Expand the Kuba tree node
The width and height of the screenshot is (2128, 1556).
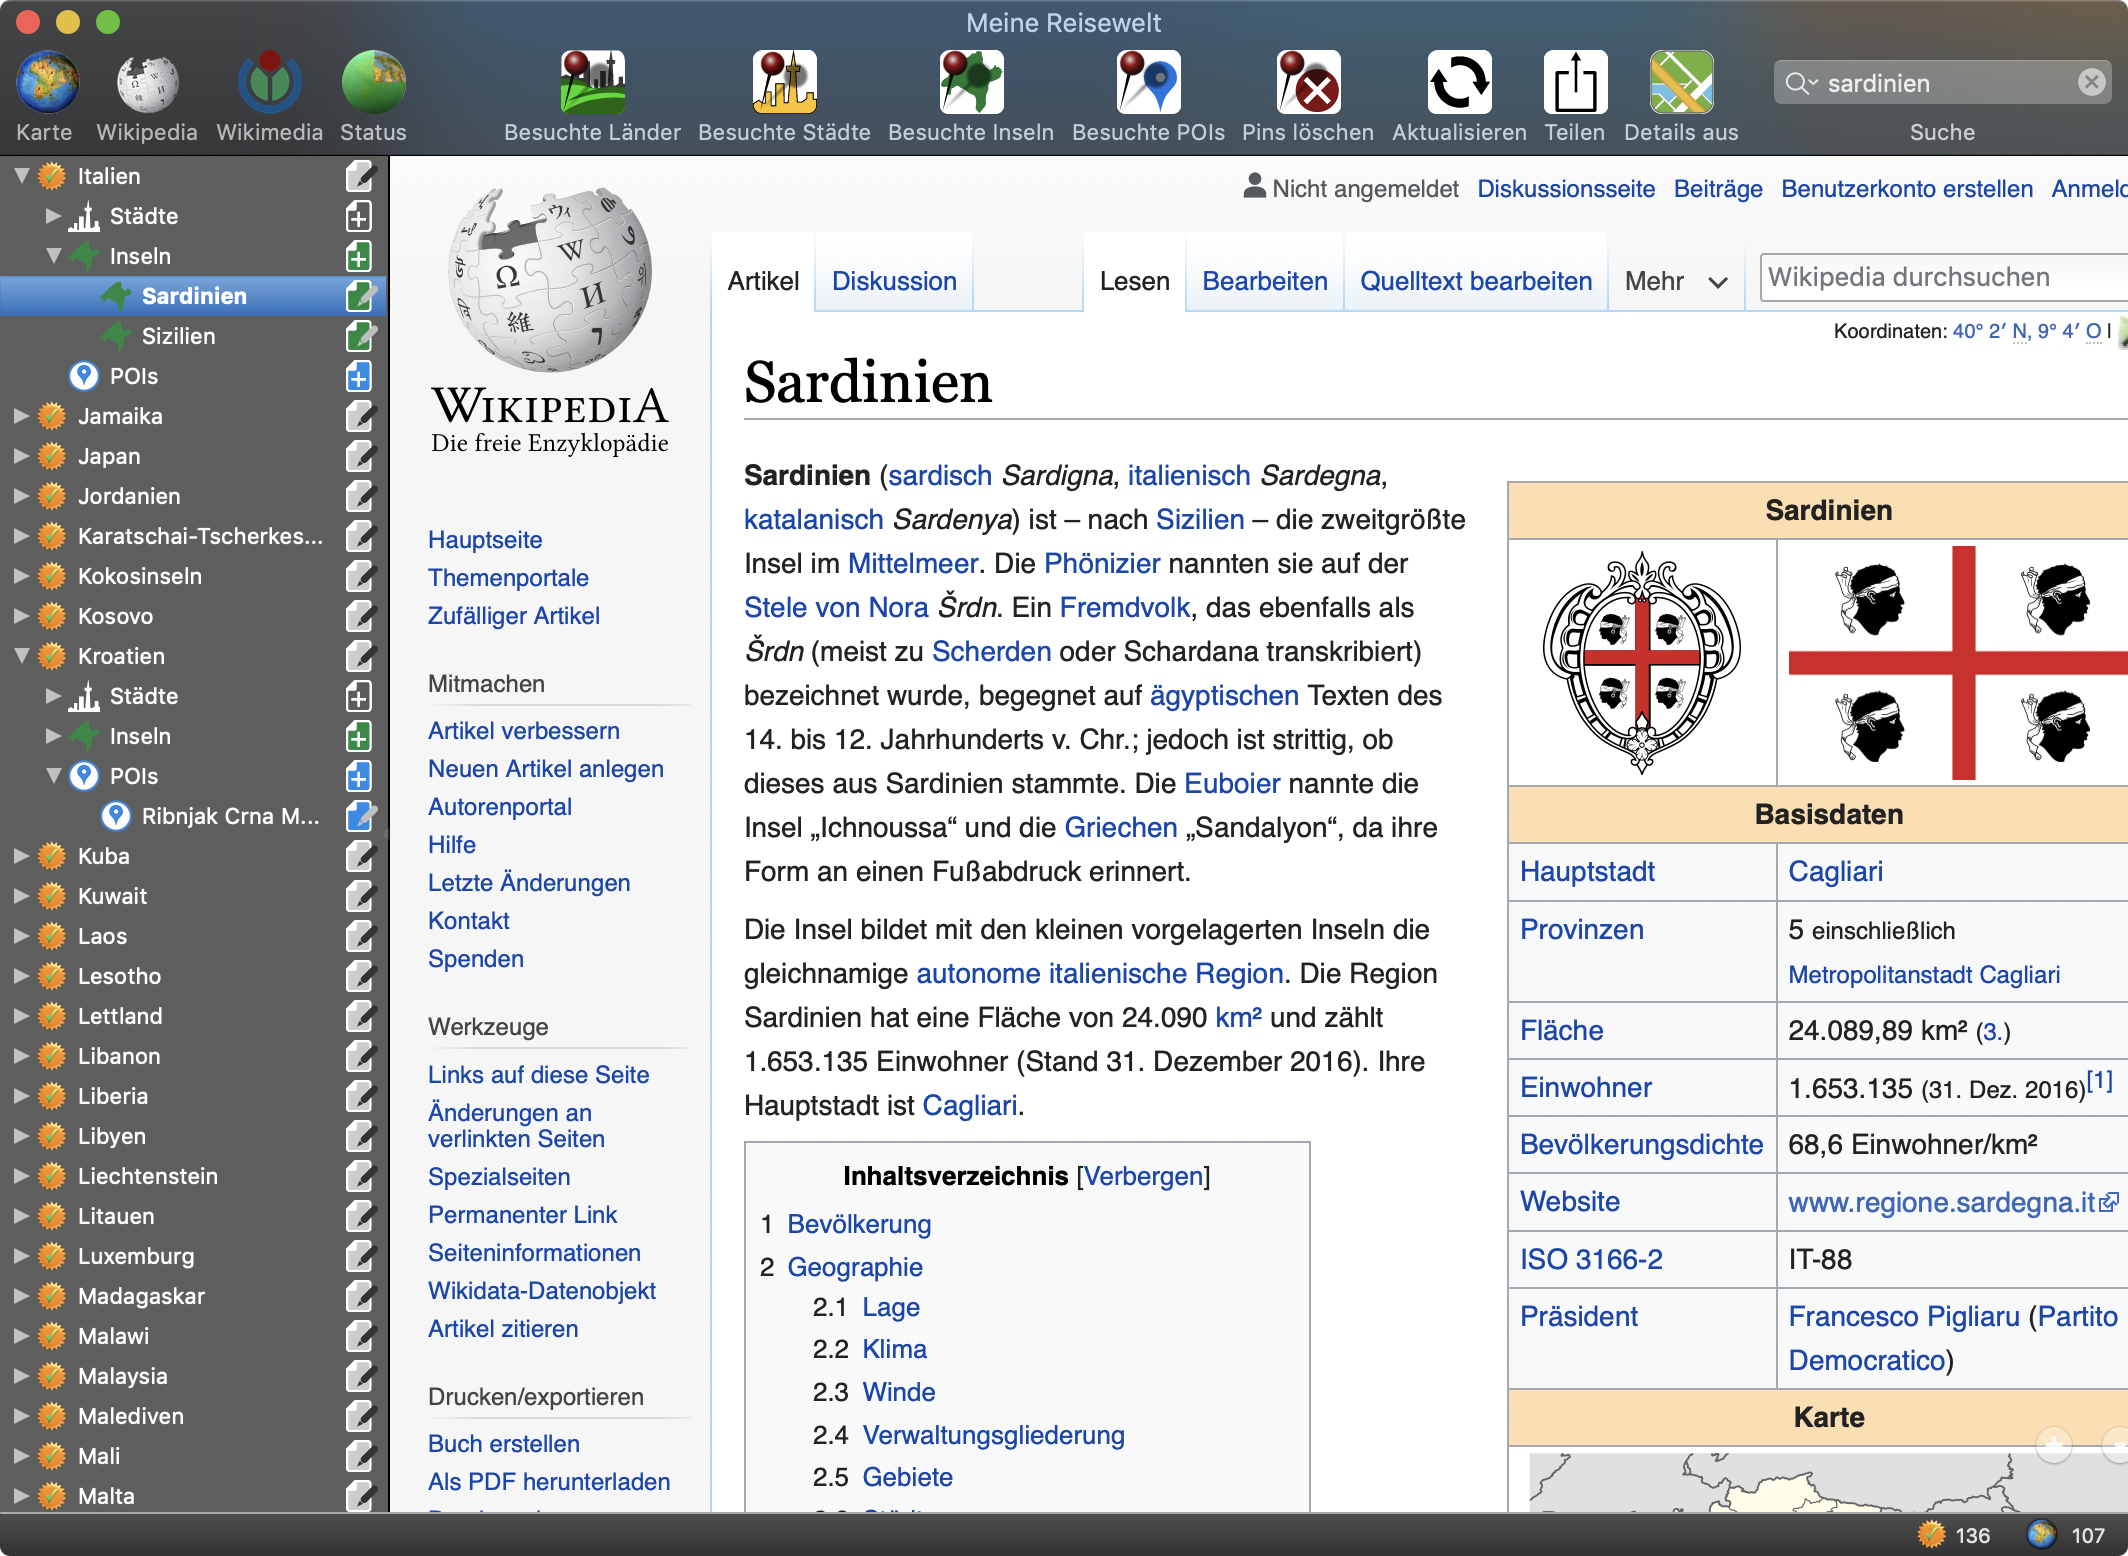tap(21, 856)
